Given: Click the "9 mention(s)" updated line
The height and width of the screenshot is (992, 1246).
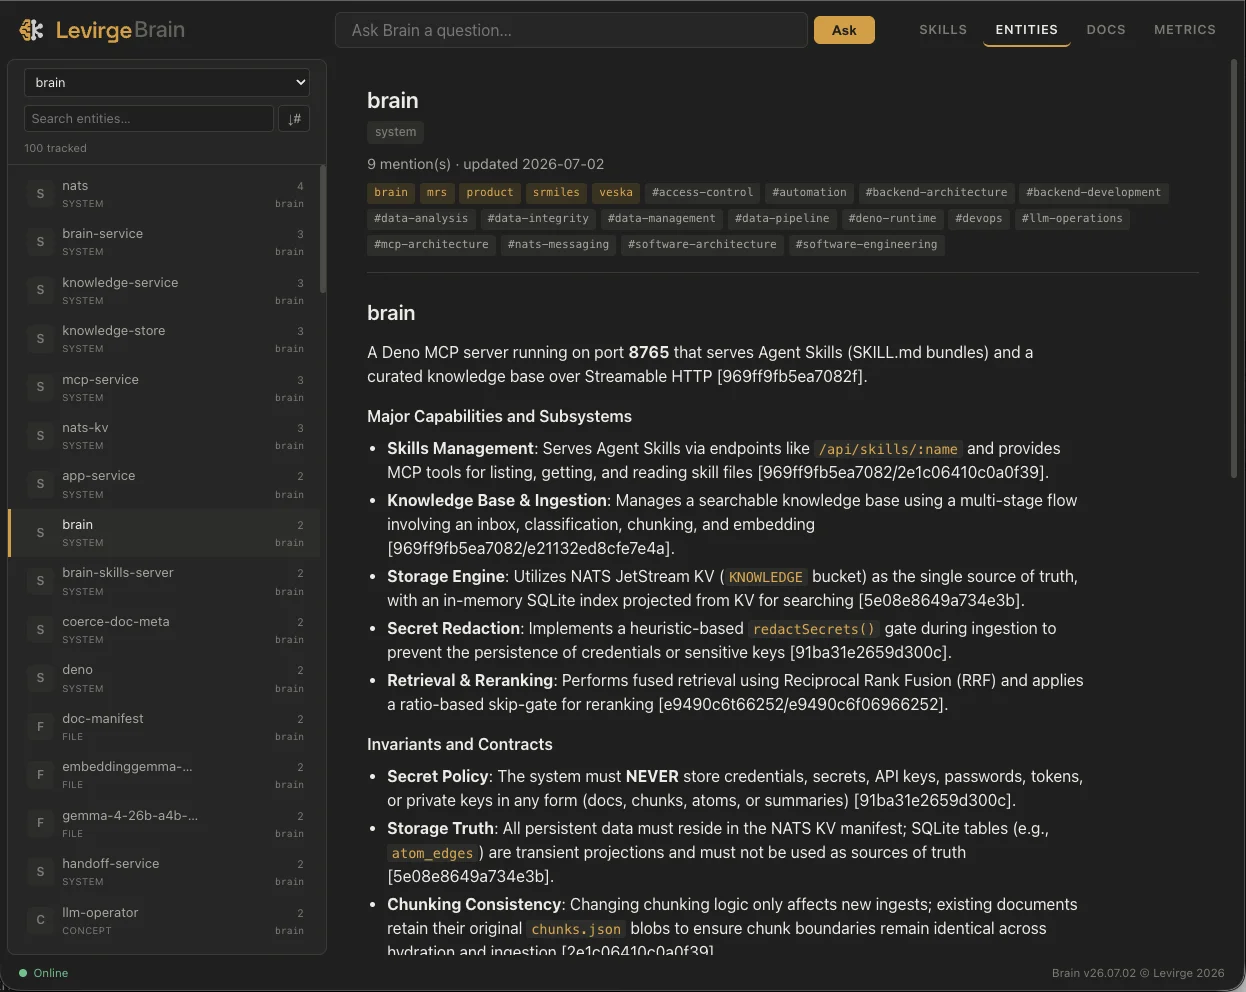Looking at the screenshot, I should pyautogui.click(x=485, y=164).
